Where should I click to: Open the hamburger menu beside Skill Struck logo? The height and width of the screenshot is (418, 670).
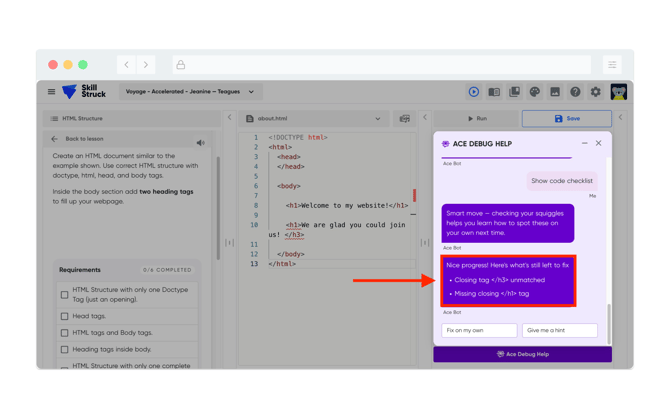click(x=52, y=92)
